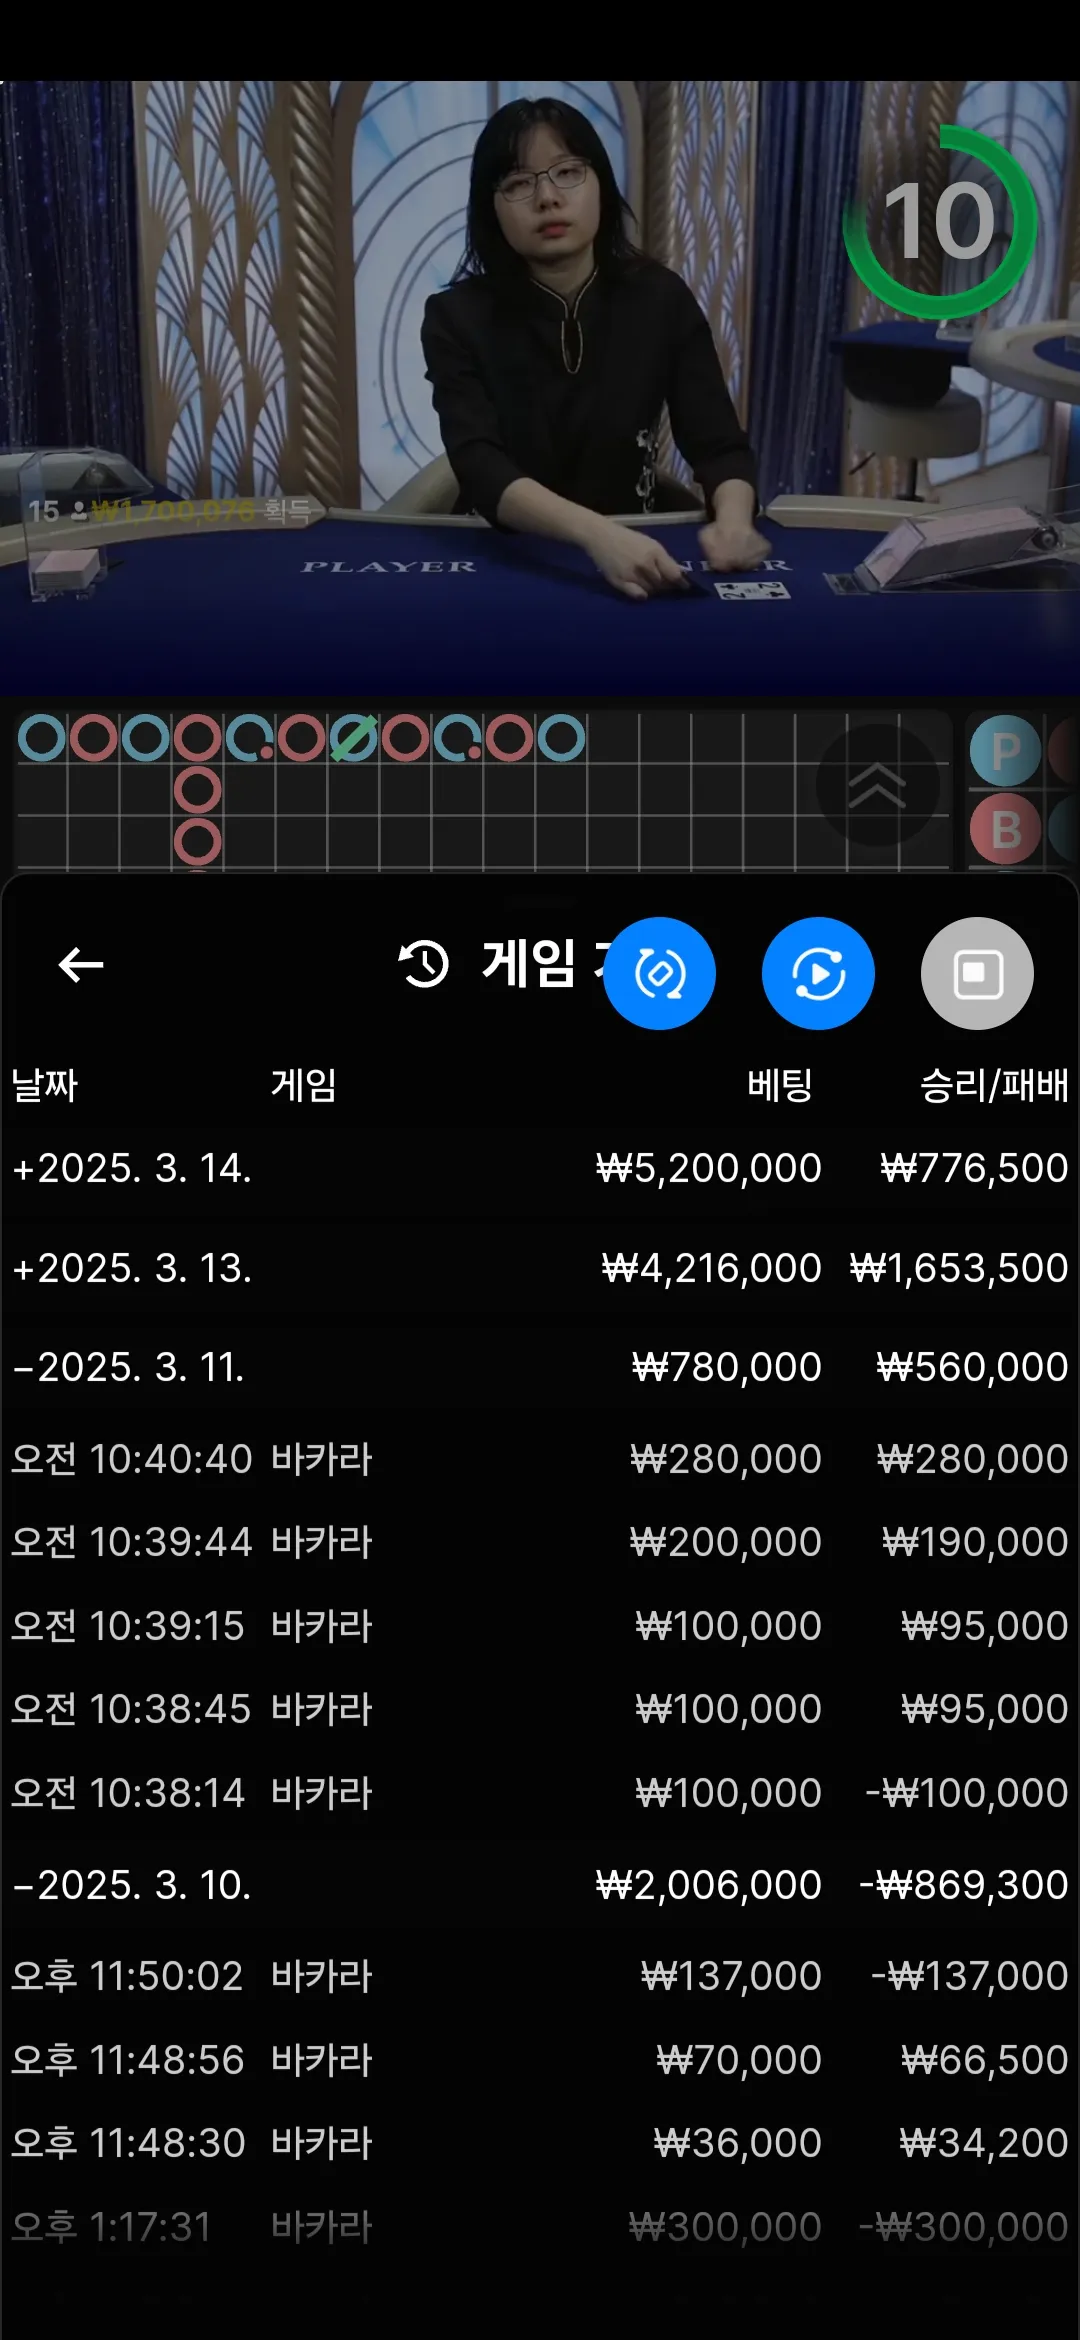Collapse the 2025. 3. 11. date row
This screenshot has height=2340, width=1080.
(540, 1367)
